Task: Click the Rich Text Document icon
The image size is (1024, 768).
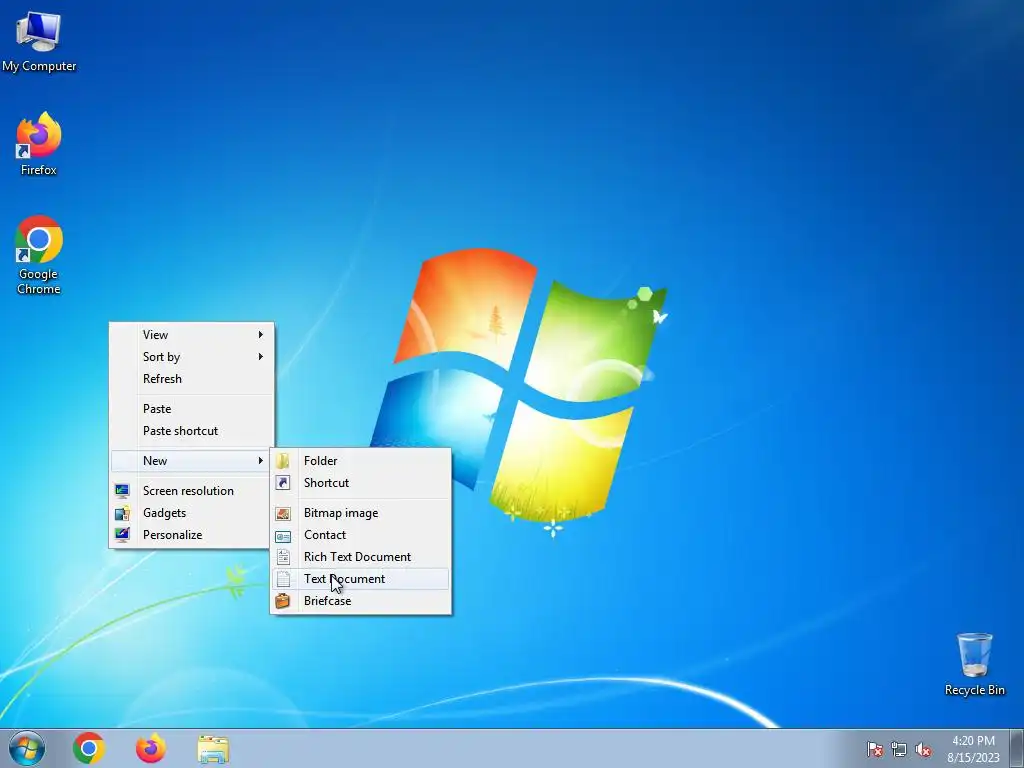Action: pyautogui.click(x=283, y=557)
